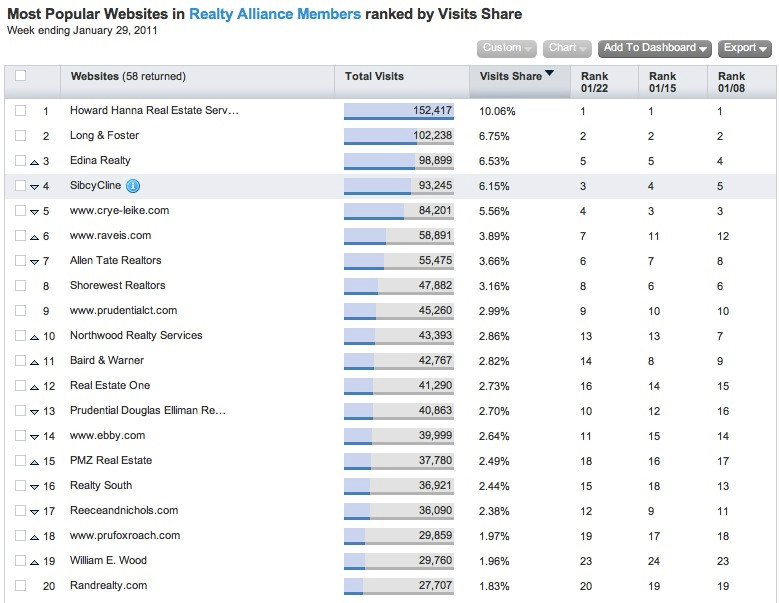
Task: Open the Chart dropdown
Action: point(567,48)
